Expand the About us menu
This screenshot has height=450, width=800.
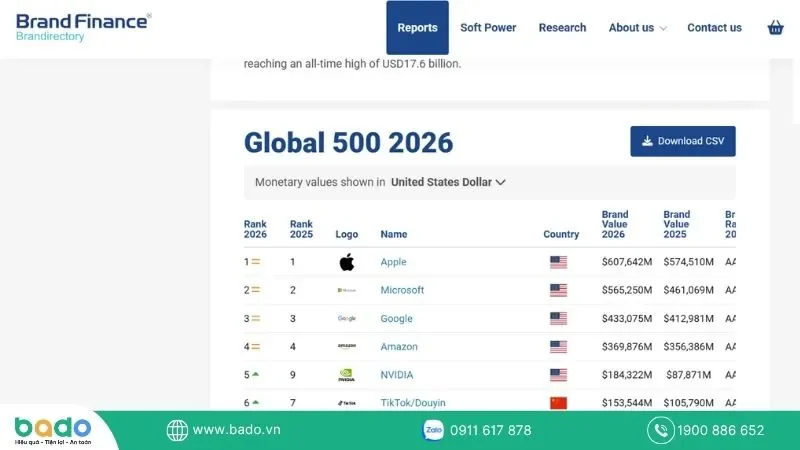pyautogui.click(x=637, y=28)
